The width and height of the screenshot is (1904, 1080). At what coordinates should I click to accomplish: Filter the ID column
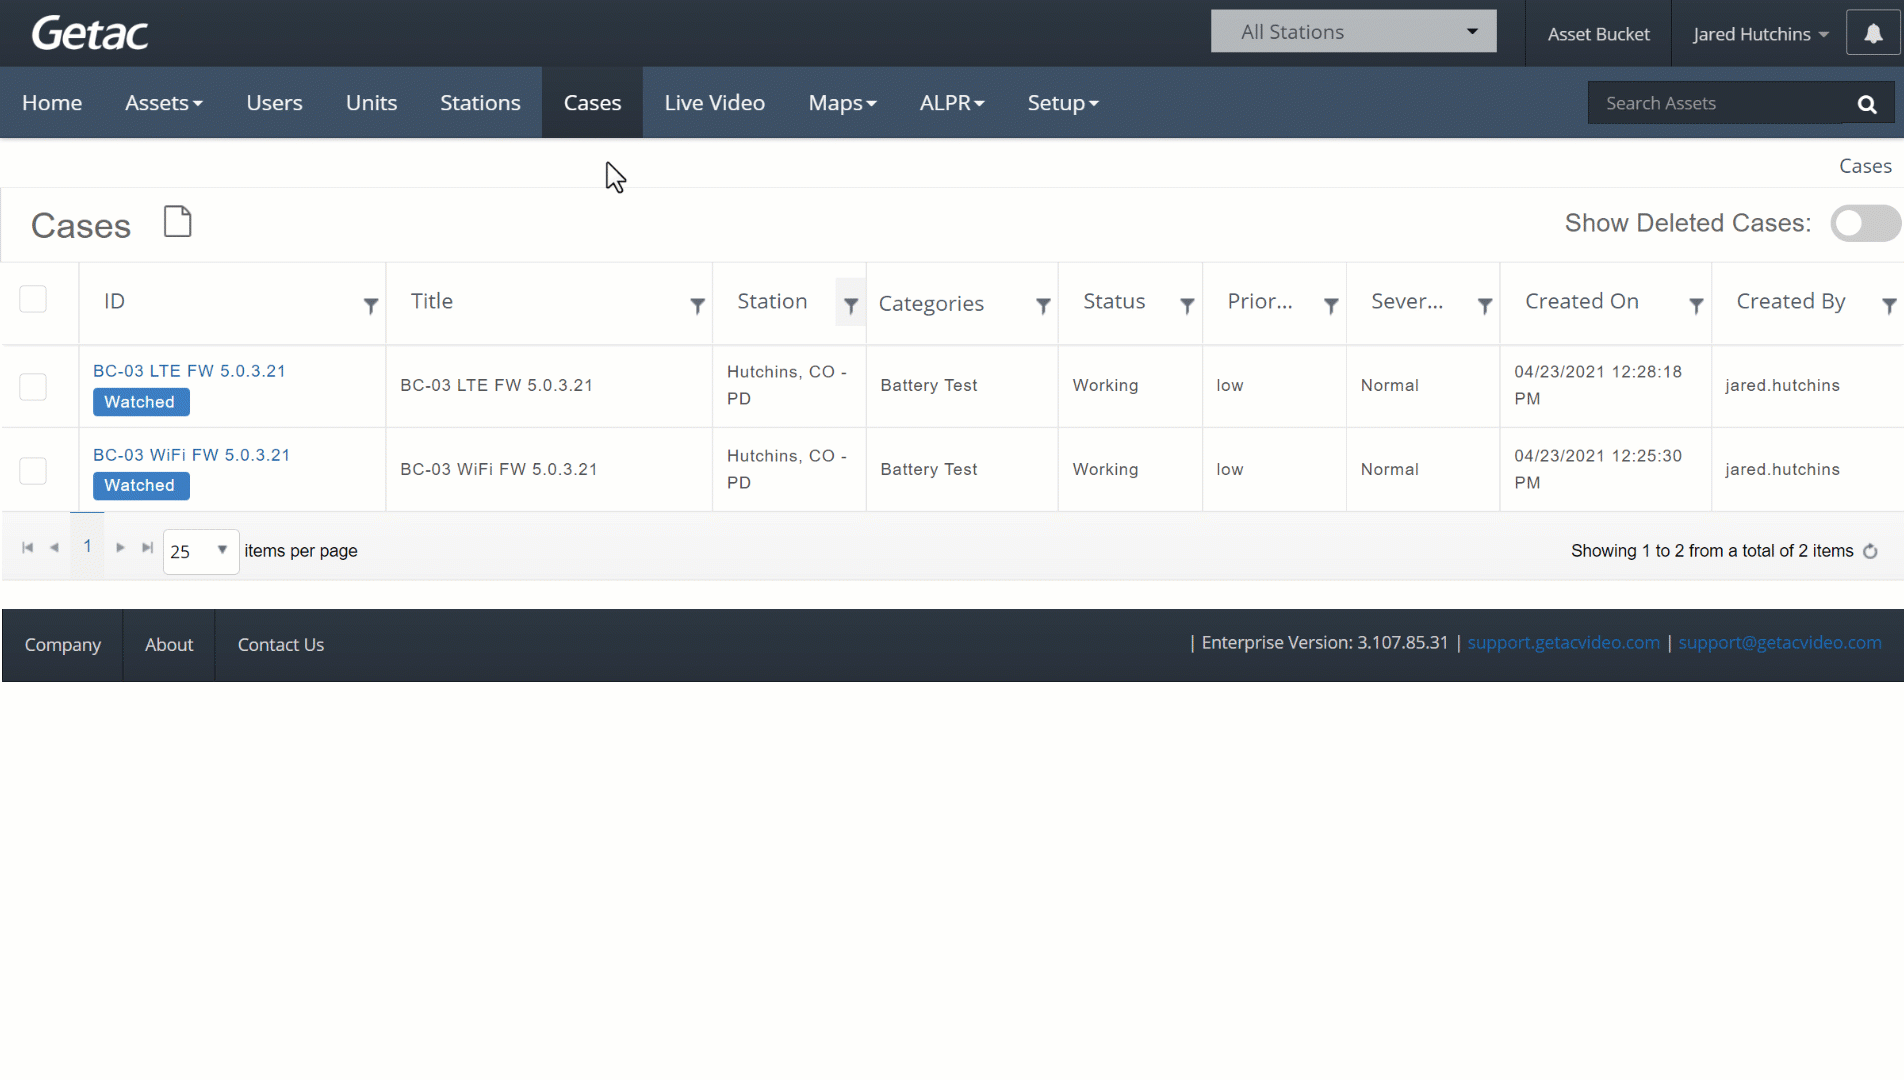(x=370, y=306)
